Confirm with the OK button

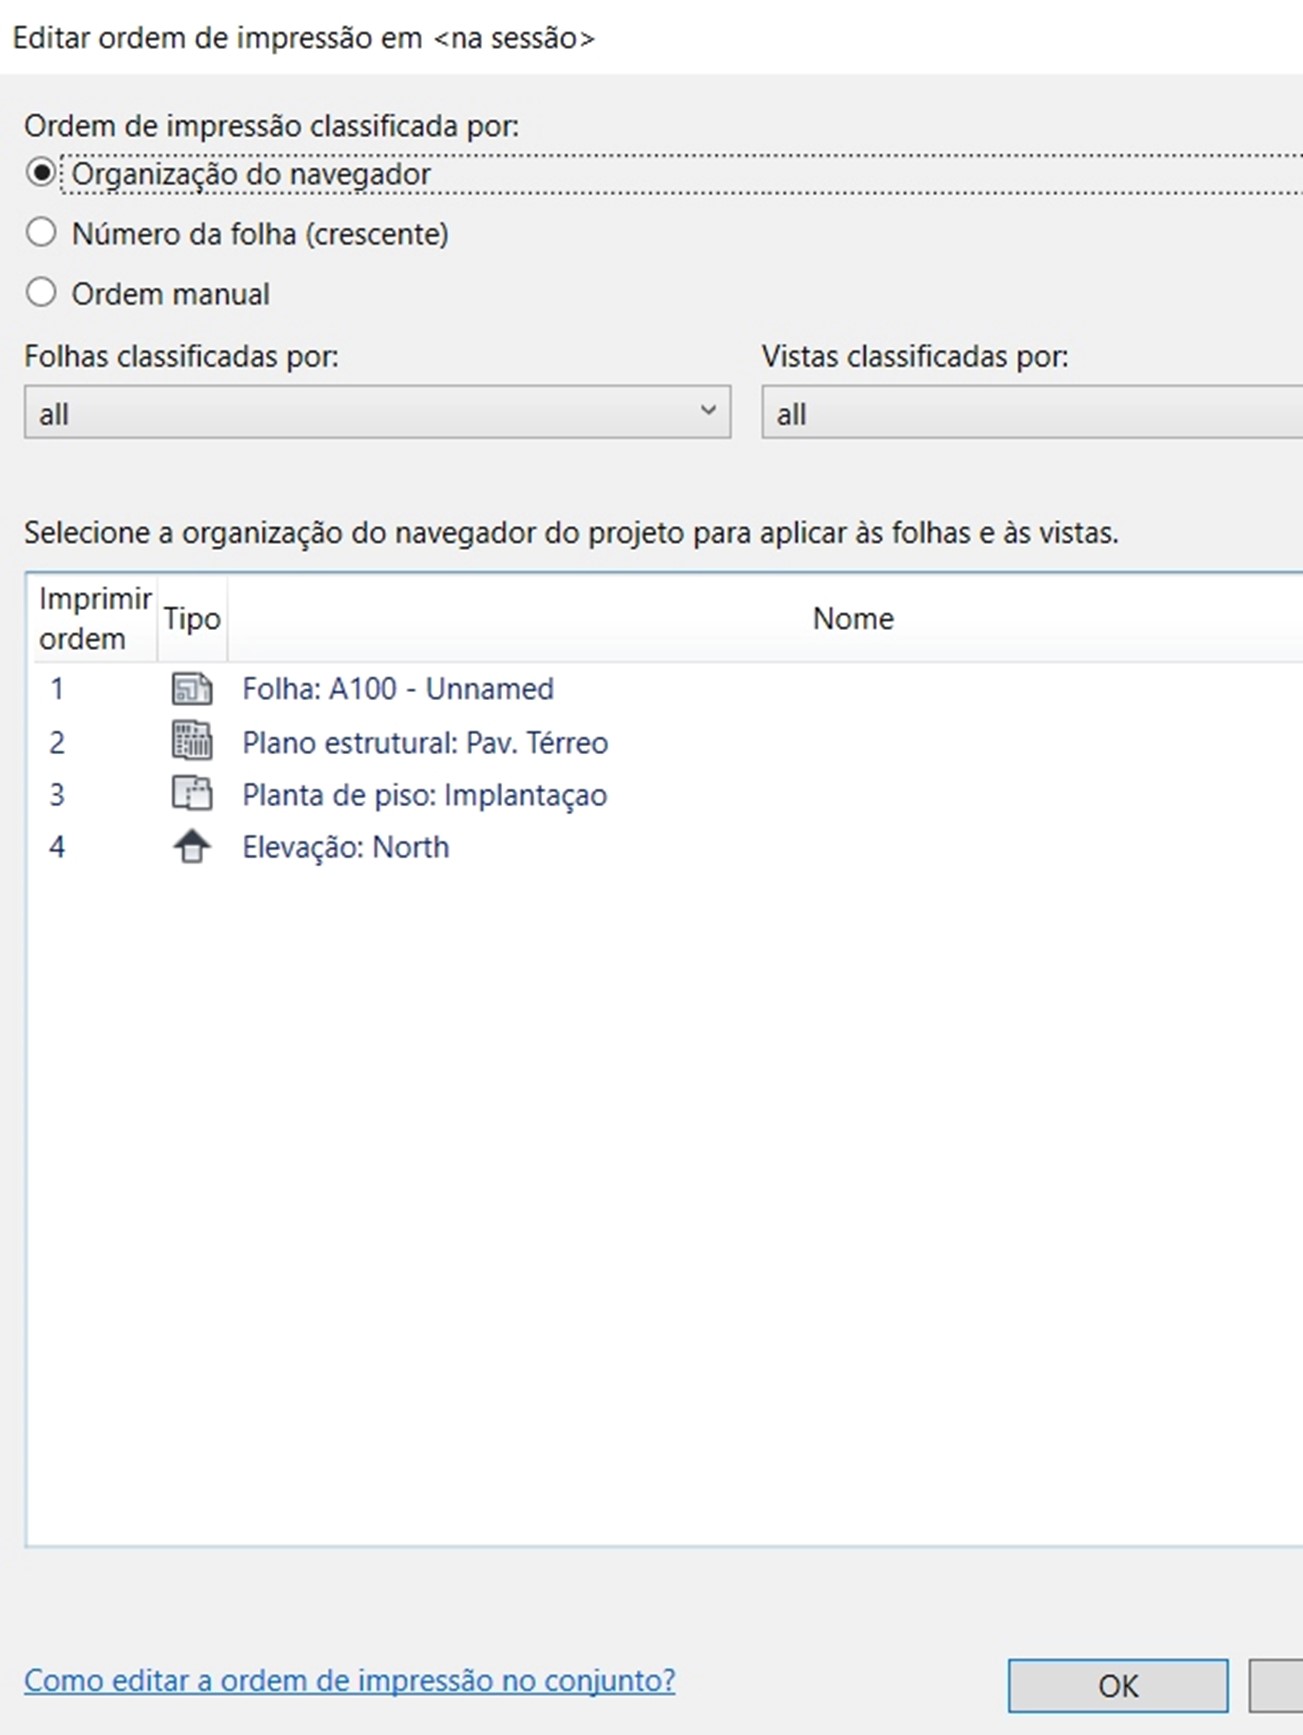pyautogui.click(x=1118, y=1686)
